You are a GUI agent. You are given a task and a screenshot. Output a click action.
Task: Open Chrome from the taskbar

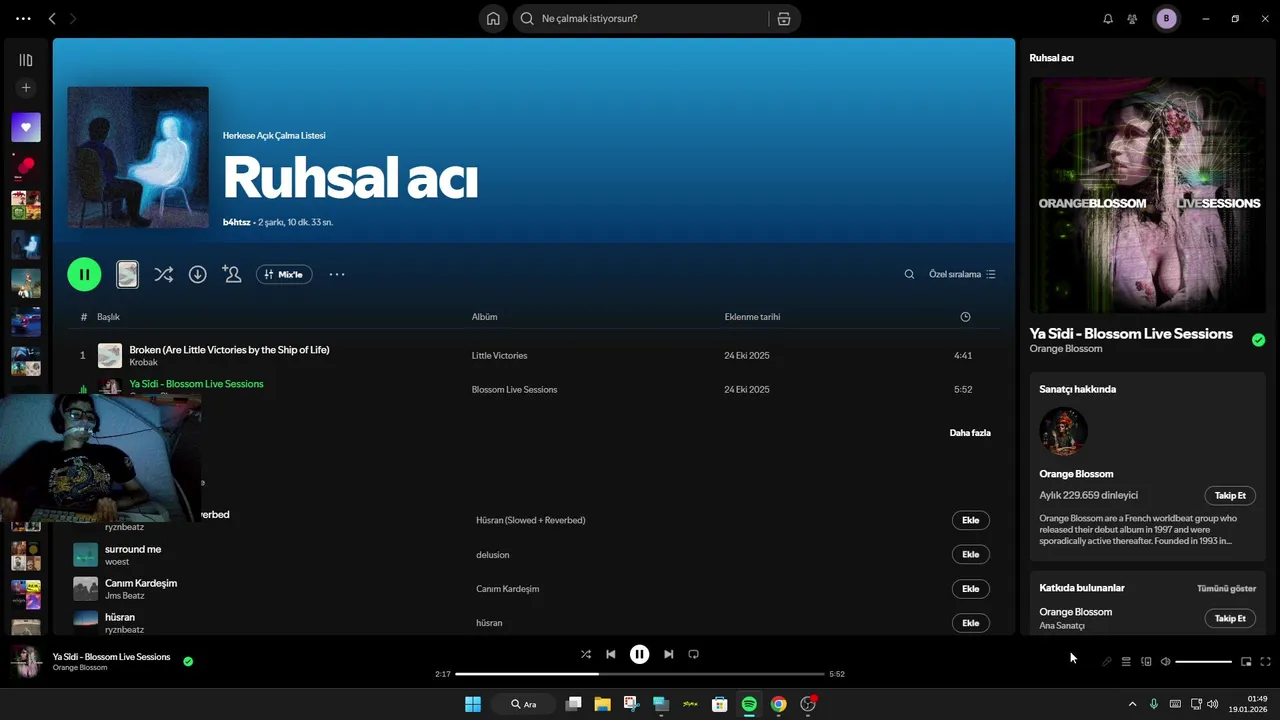pos(778,704)
